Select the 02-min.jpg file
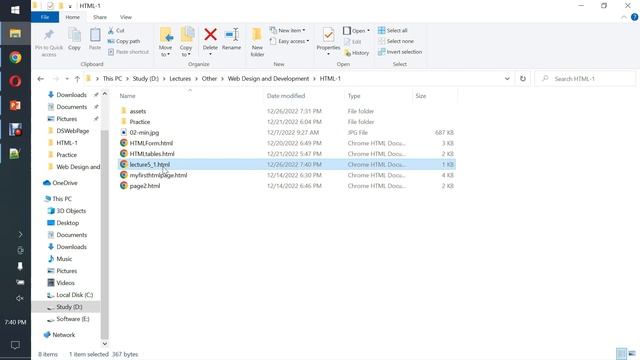640x360 pixels. [144, 132]
